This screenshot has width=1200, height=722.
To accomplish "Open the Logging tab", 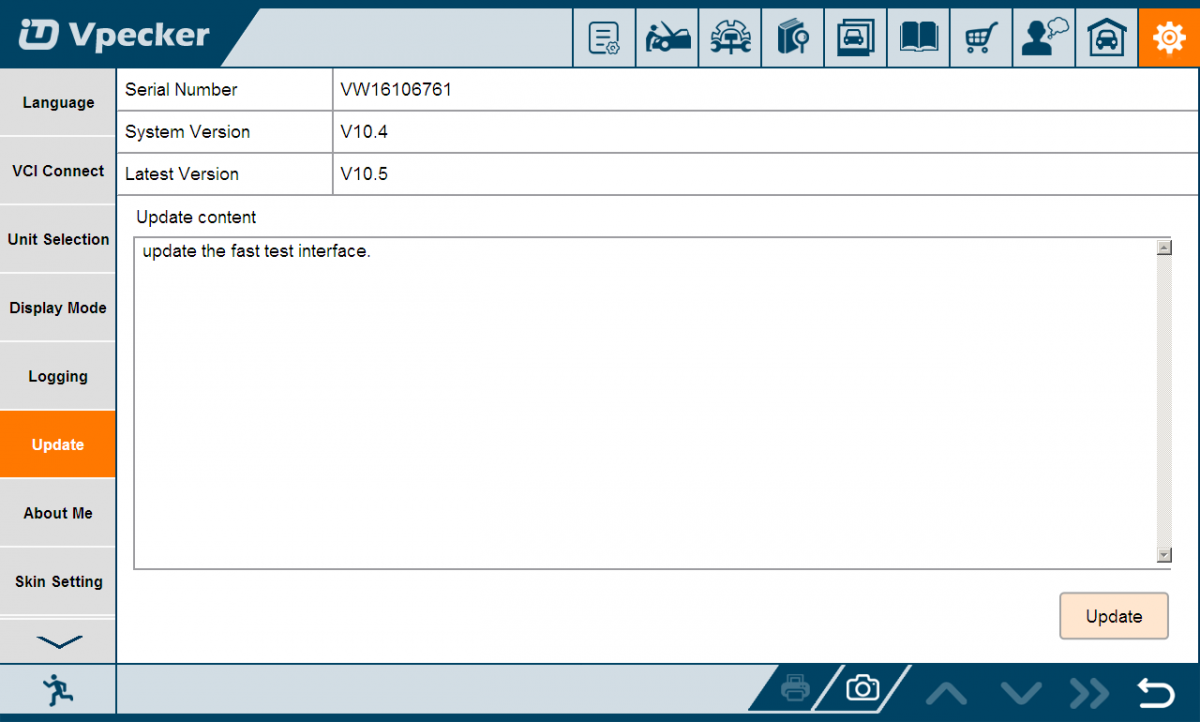I will (x=58, y=377).
